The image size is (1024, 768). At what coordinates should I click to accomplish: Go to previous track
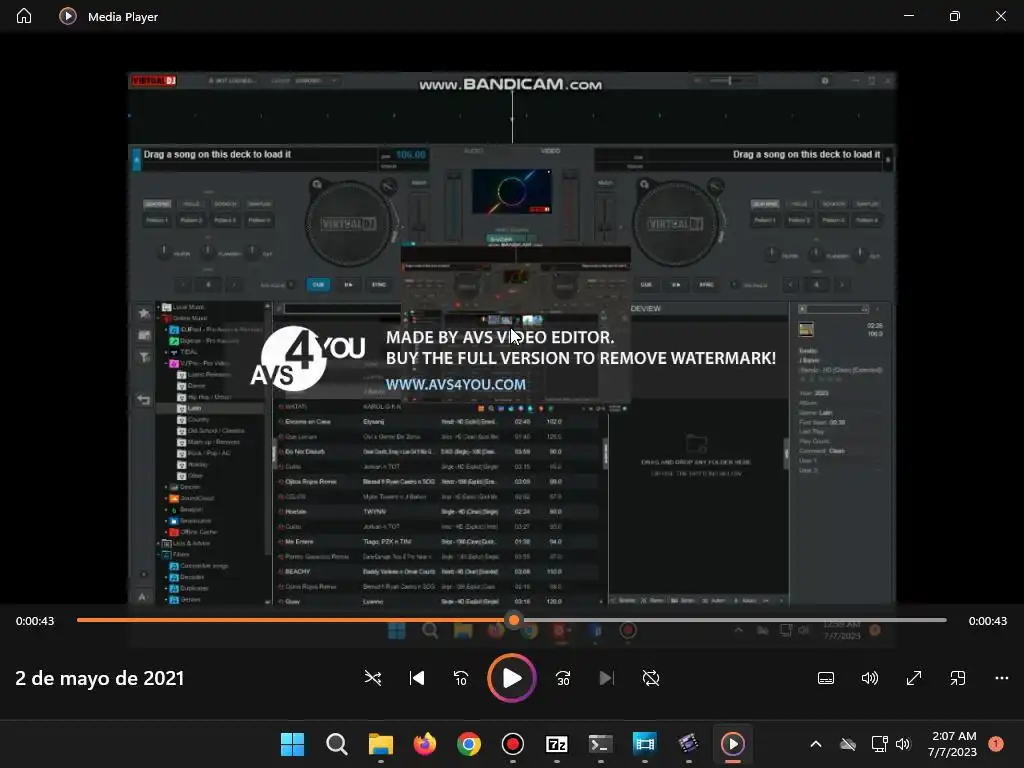click(x=417, y=678)
